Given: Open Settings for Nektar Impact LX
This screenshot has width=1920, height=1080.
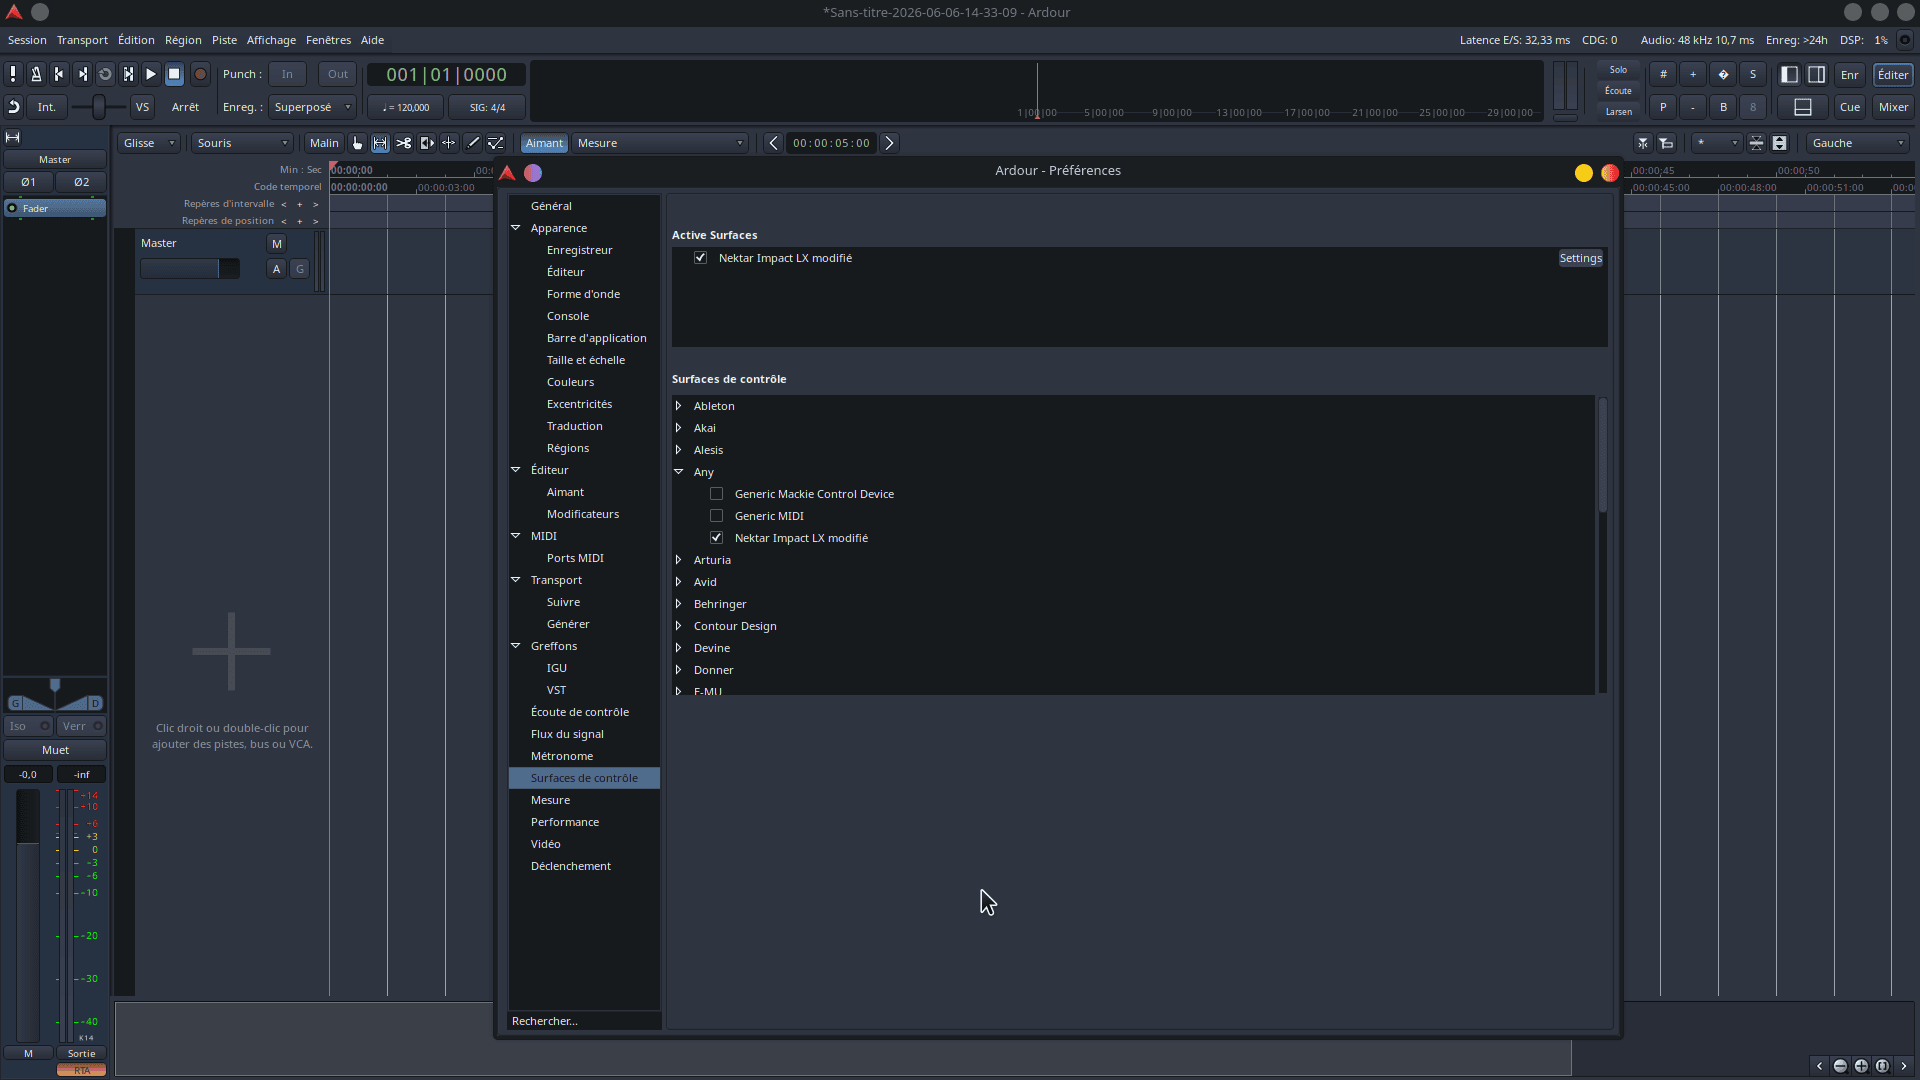Looking at the screenshot, I should tap(1580, 258).
